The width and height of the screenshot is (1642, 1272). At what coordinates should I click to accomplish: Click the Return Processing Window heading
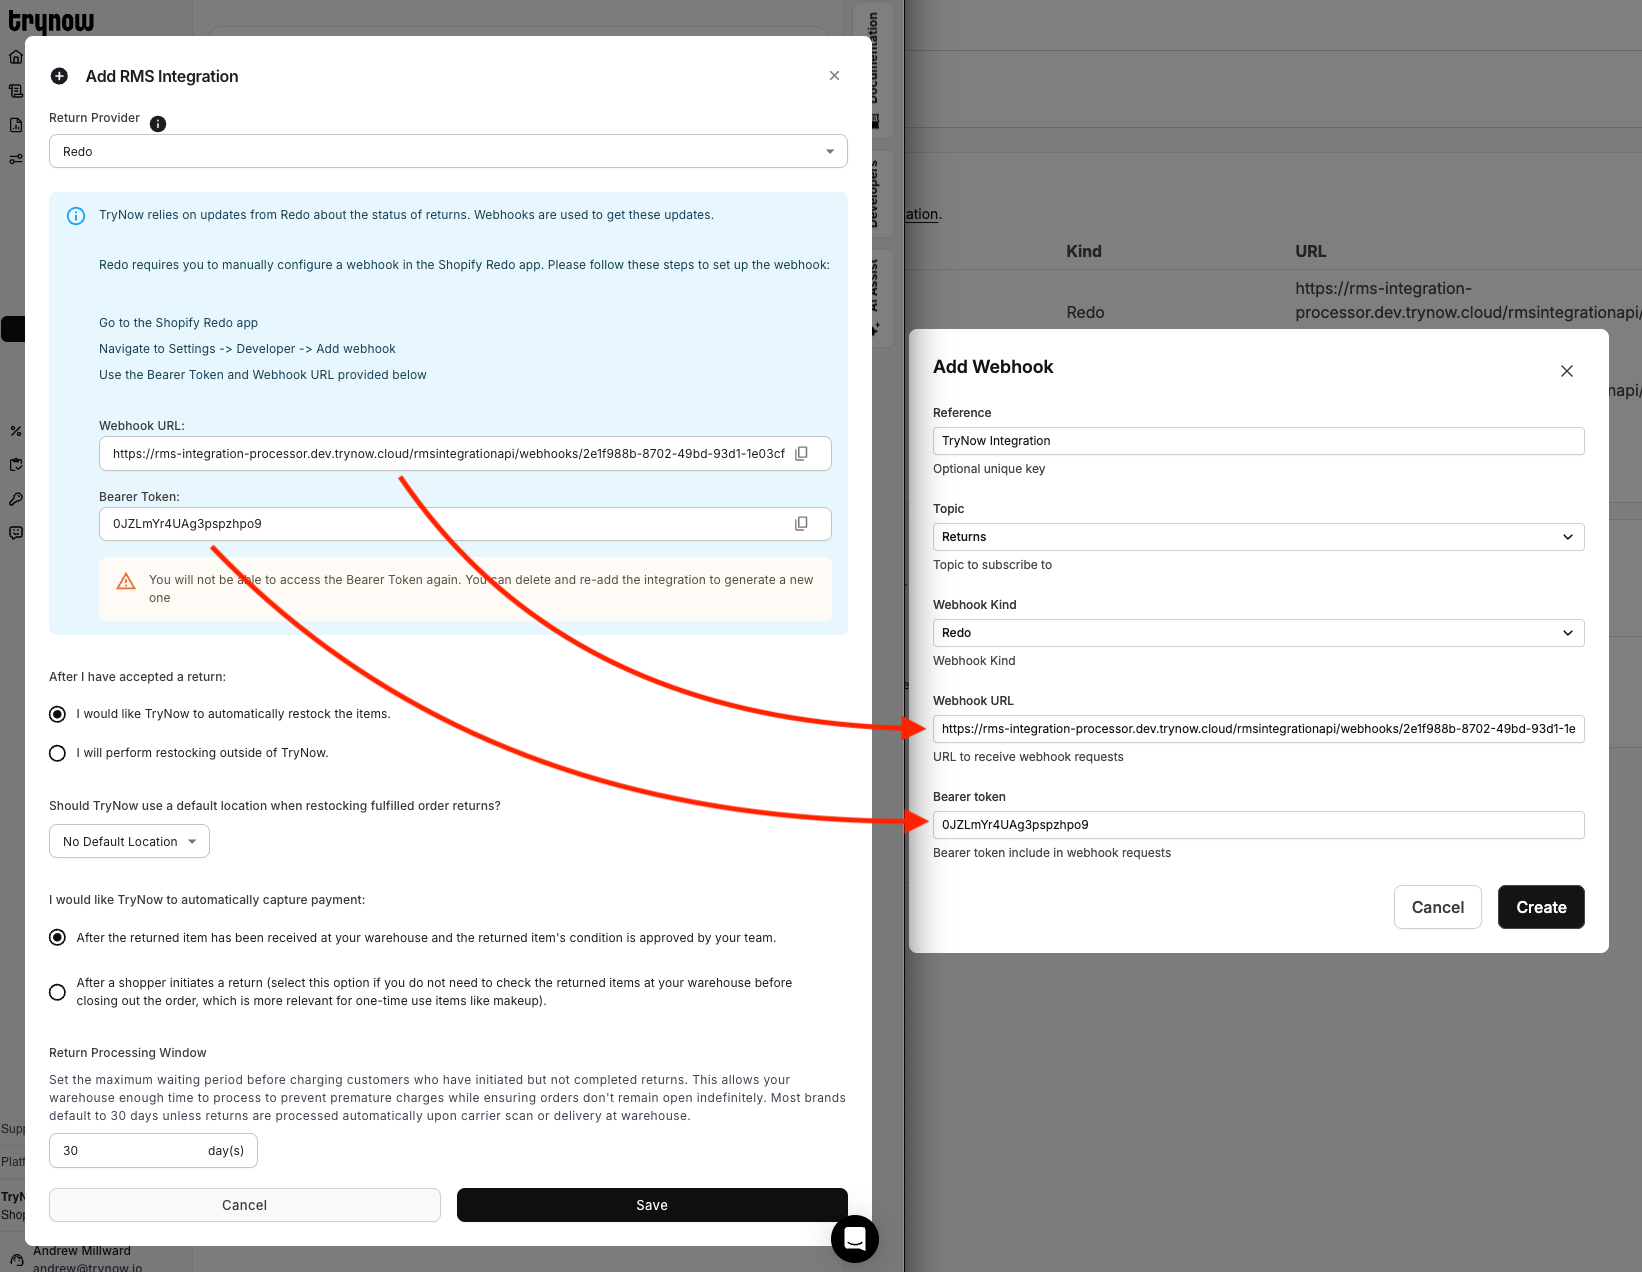[x=128, y=1053]
